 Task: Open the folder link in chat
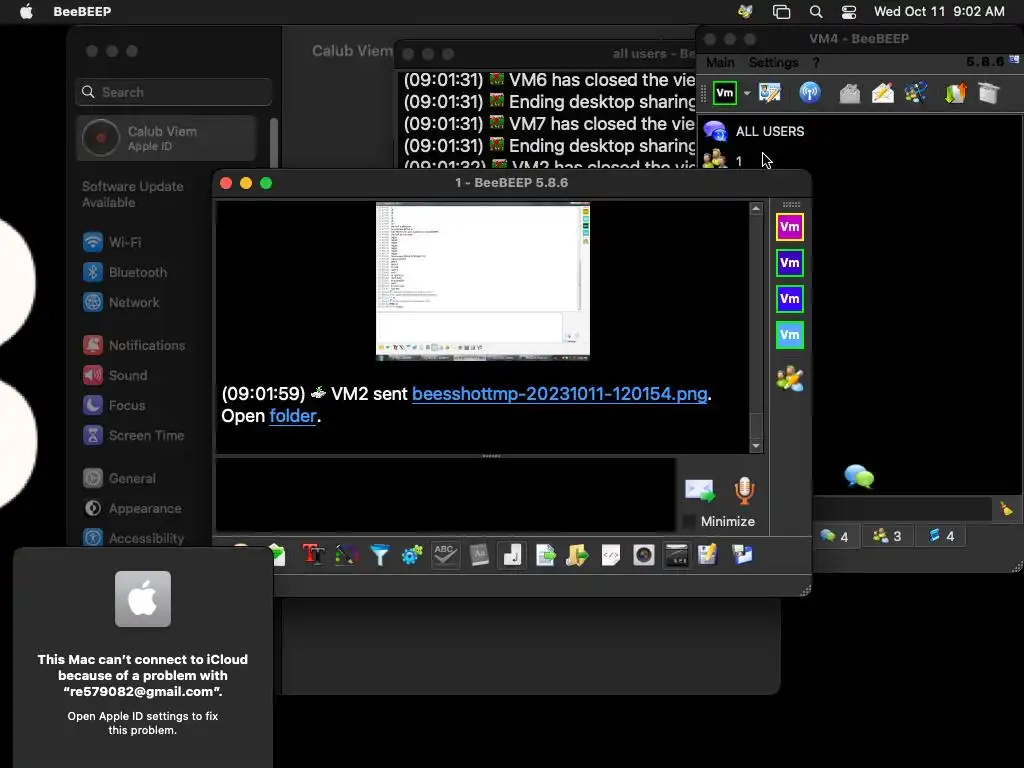tap(293, 416)
